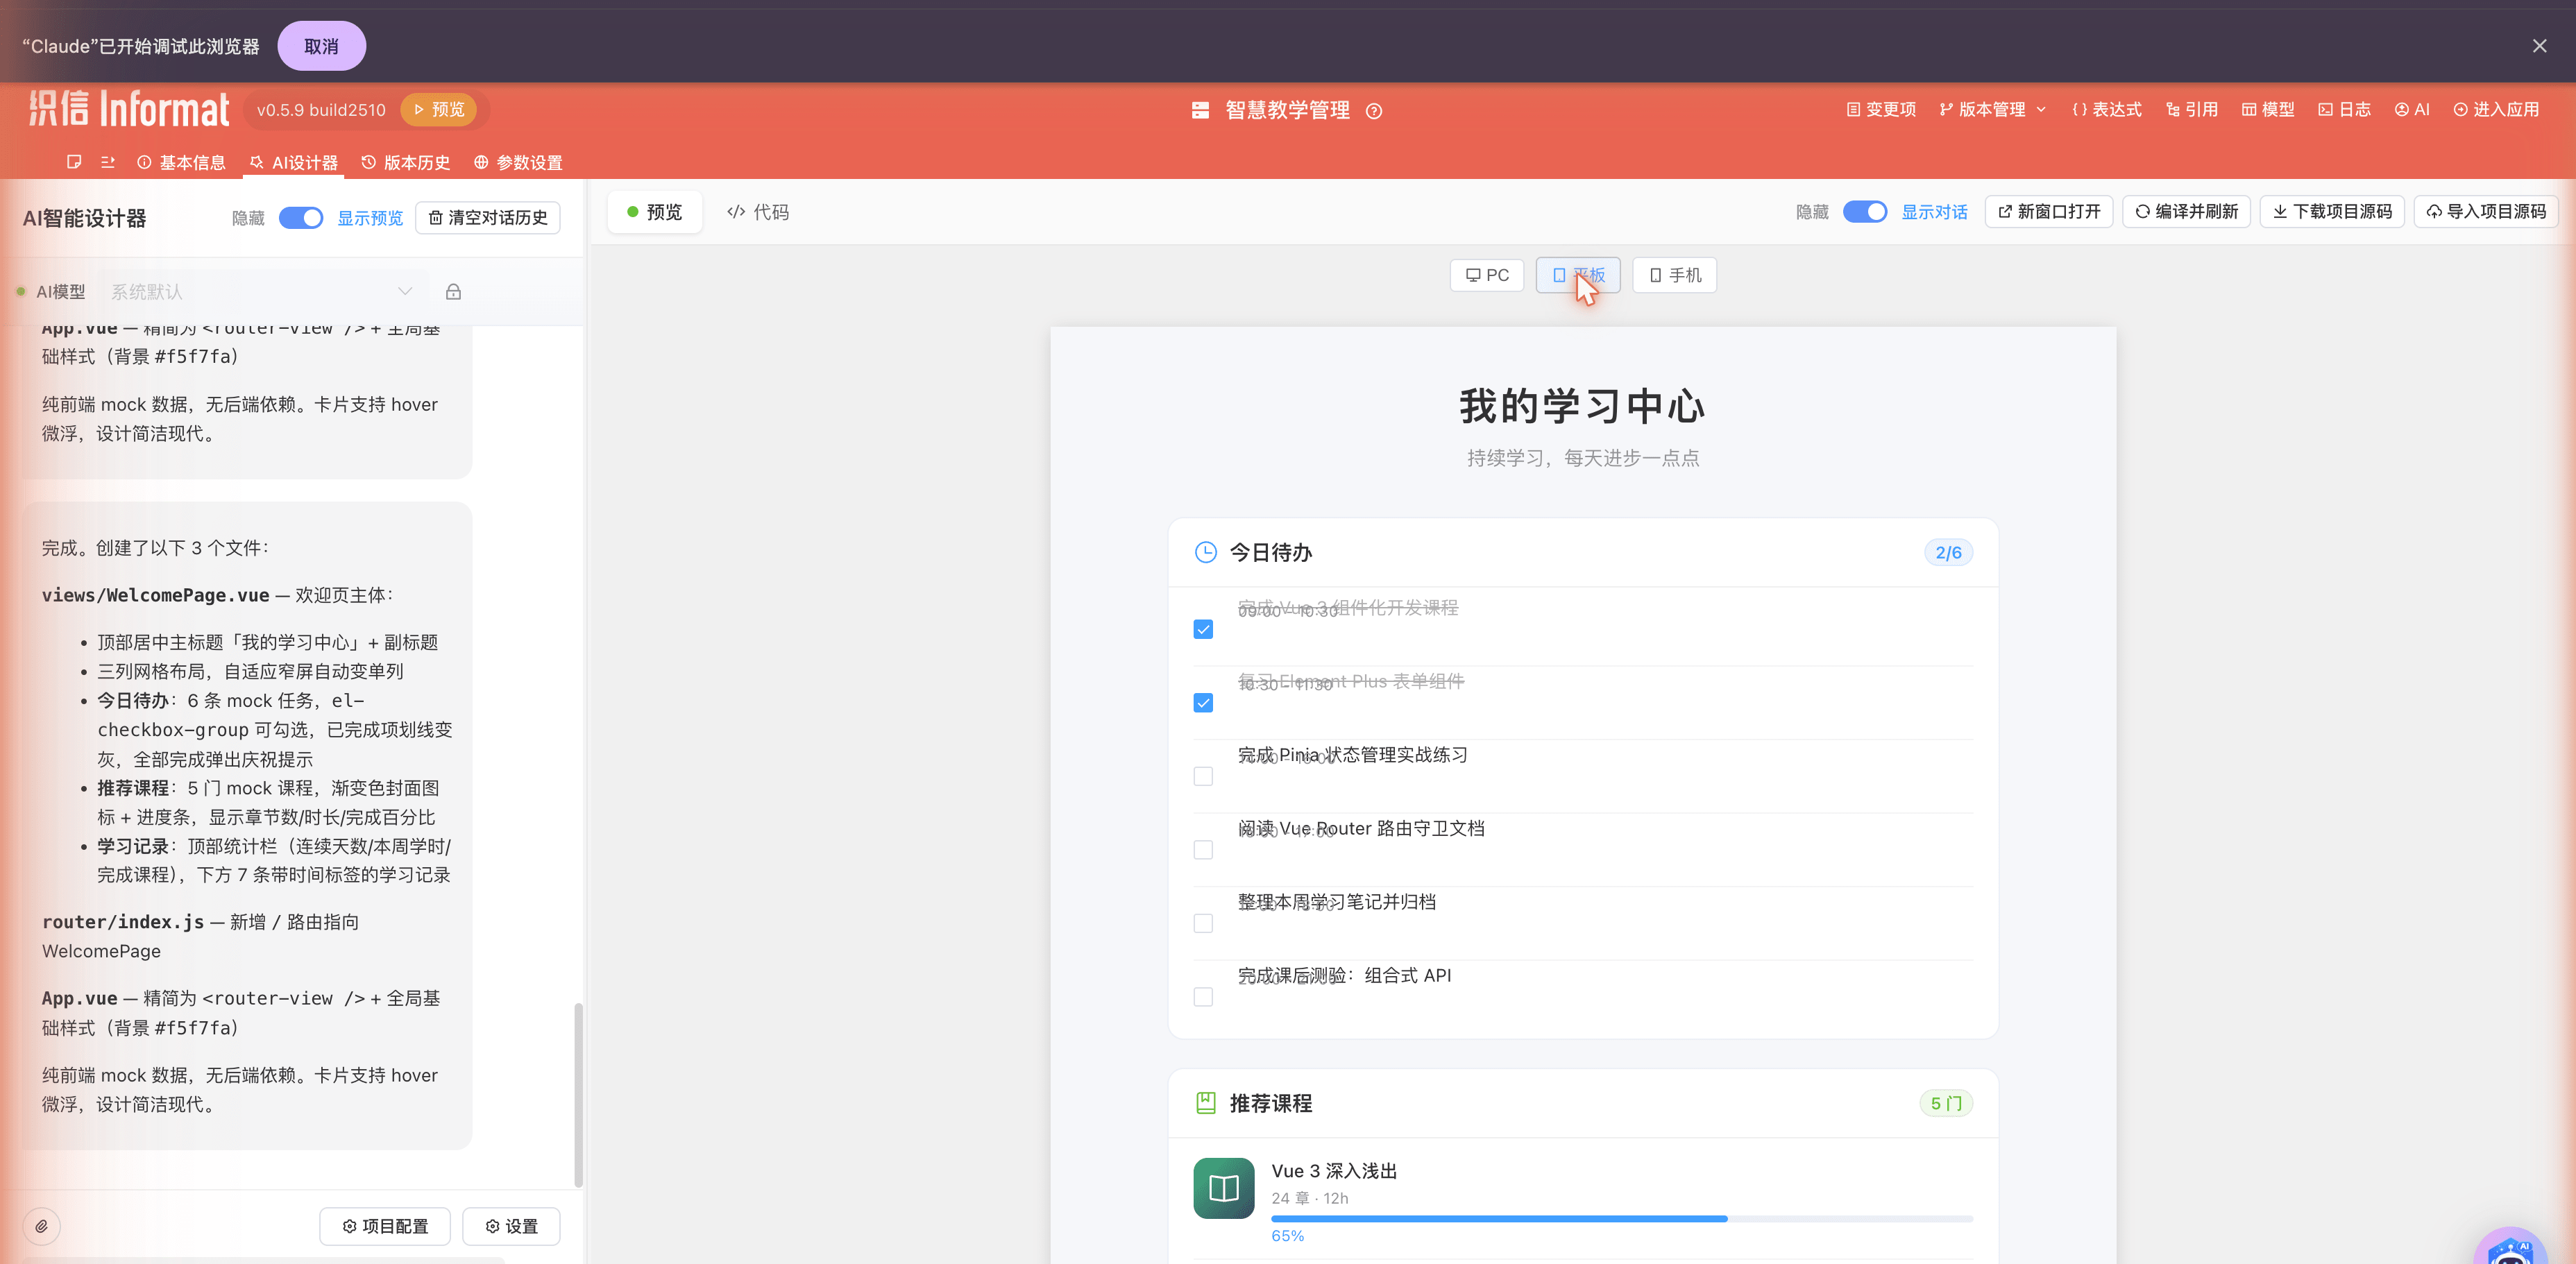The height and width of the screenshot is (1264, 2576).
Task: Click the Informat logo
Action: (129, 109)
